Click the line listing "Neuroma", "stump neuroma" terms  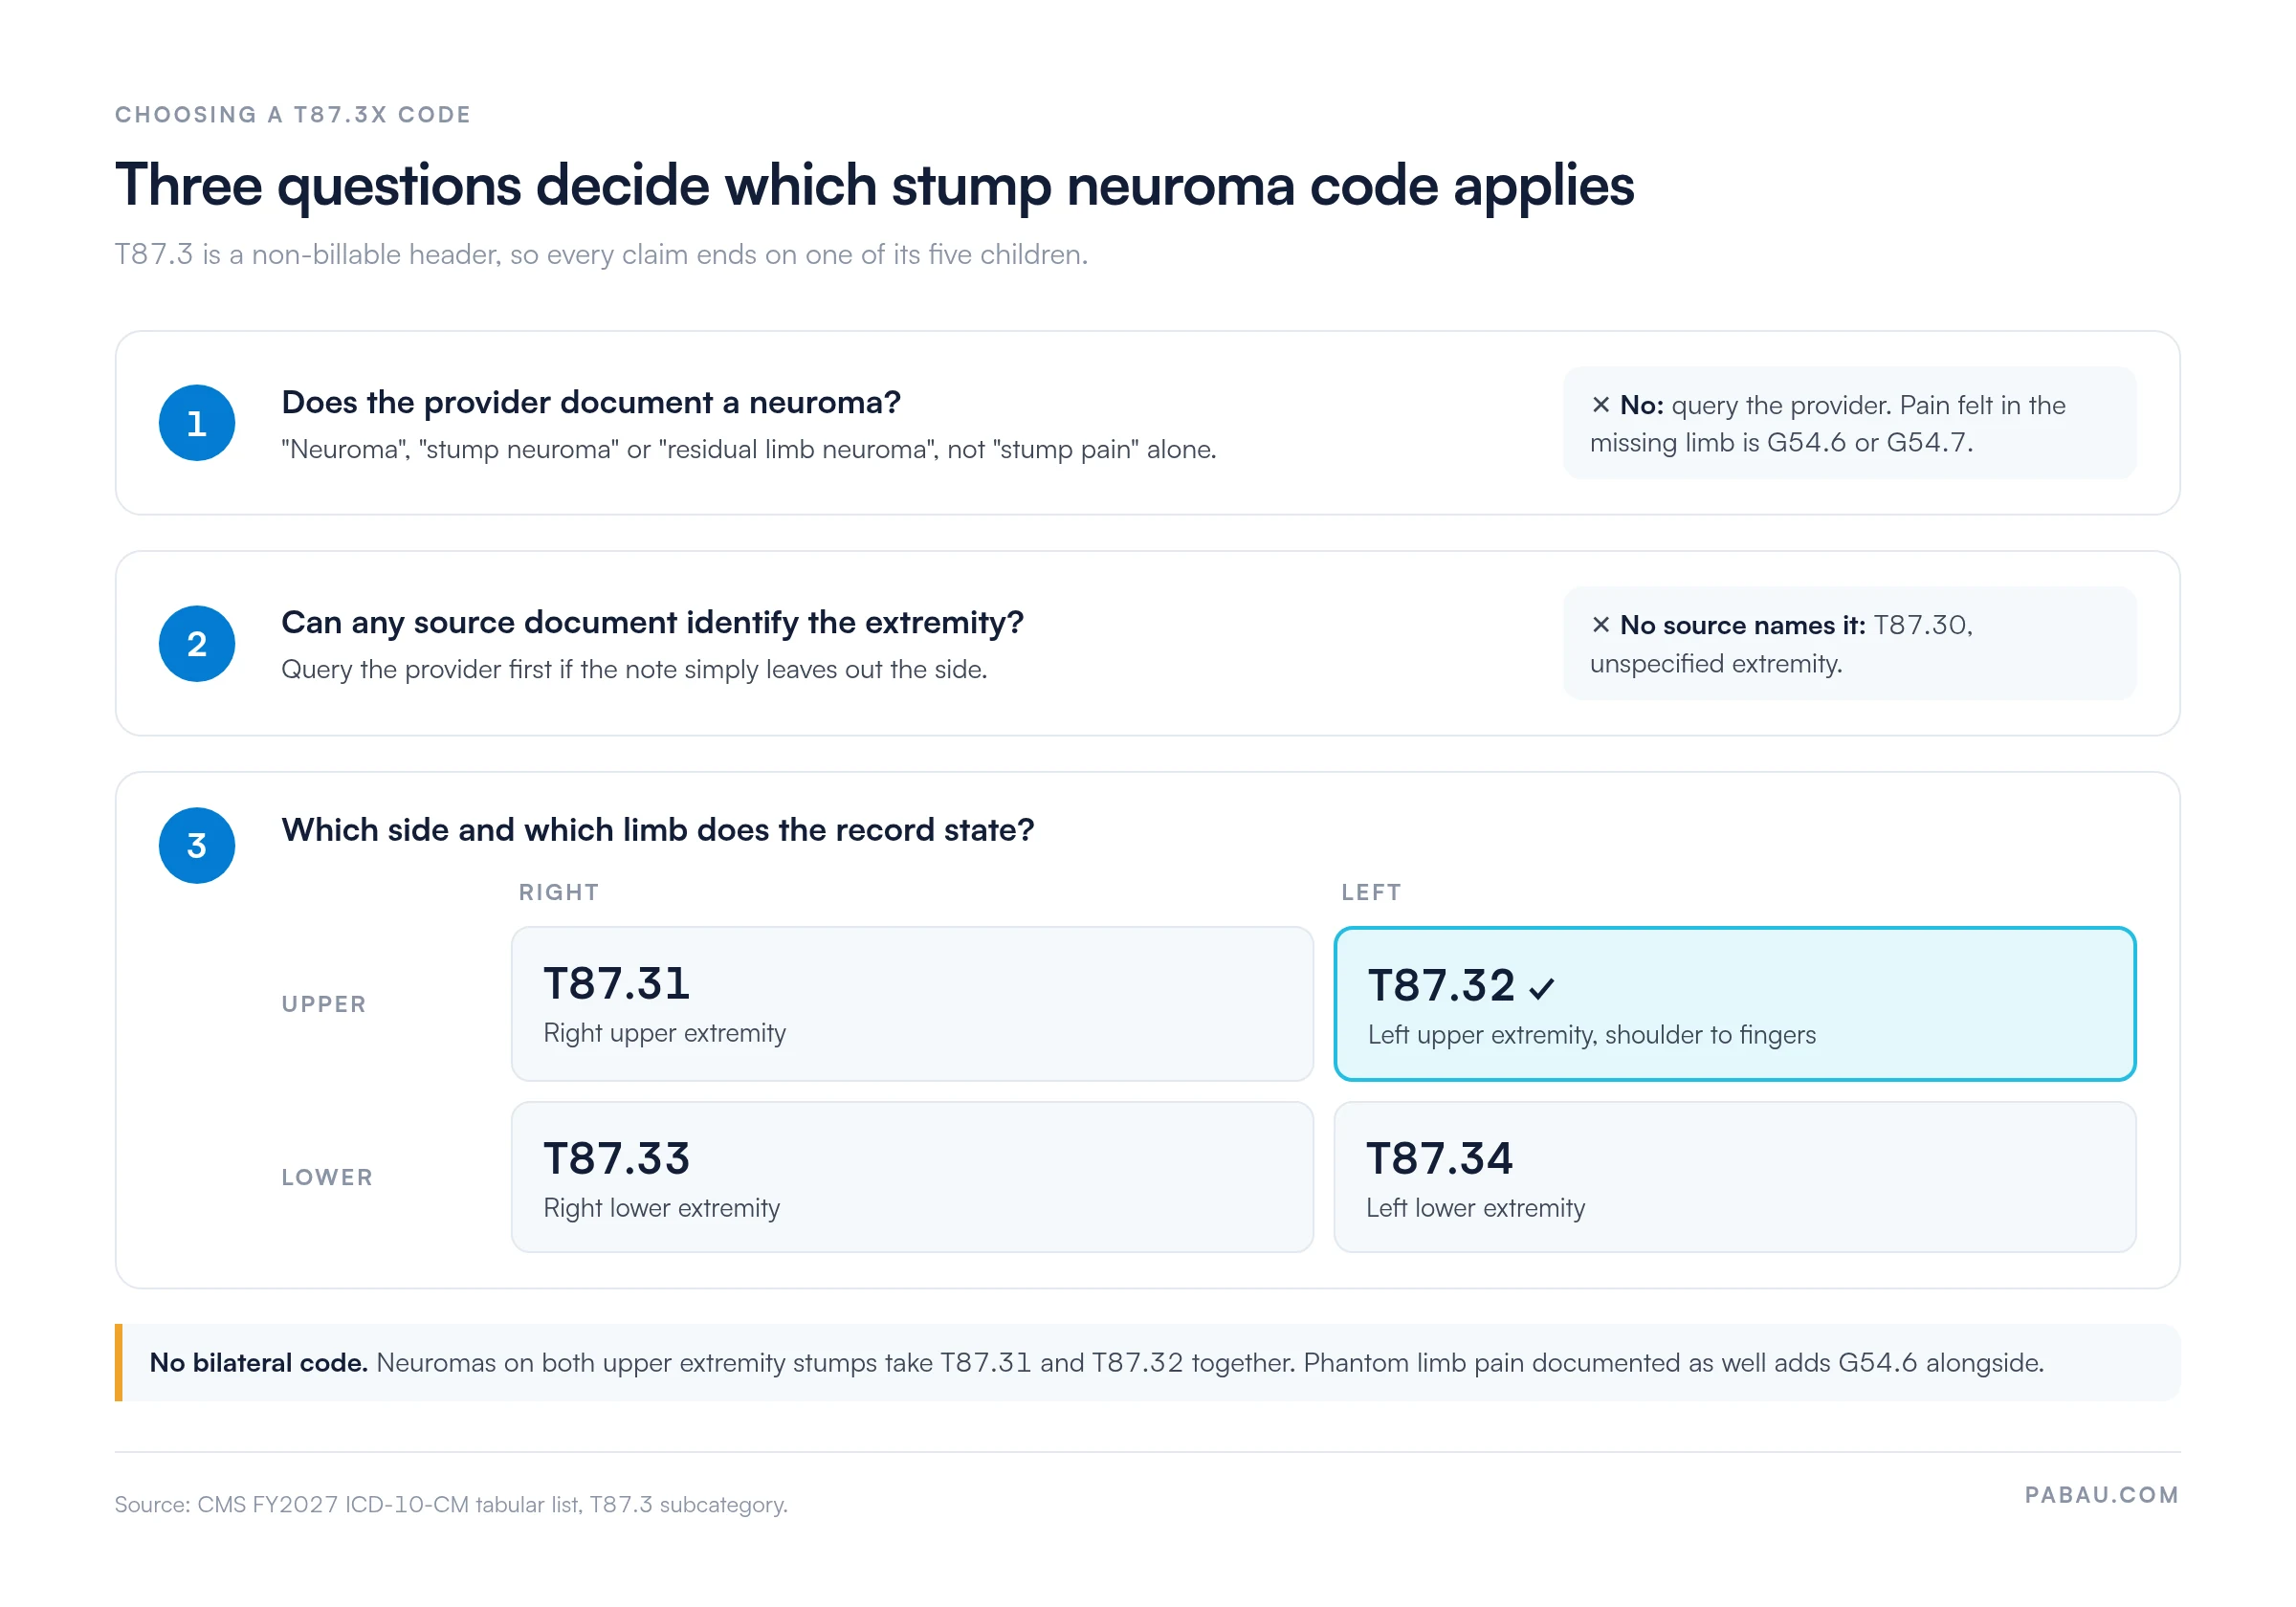pos(749,450)
